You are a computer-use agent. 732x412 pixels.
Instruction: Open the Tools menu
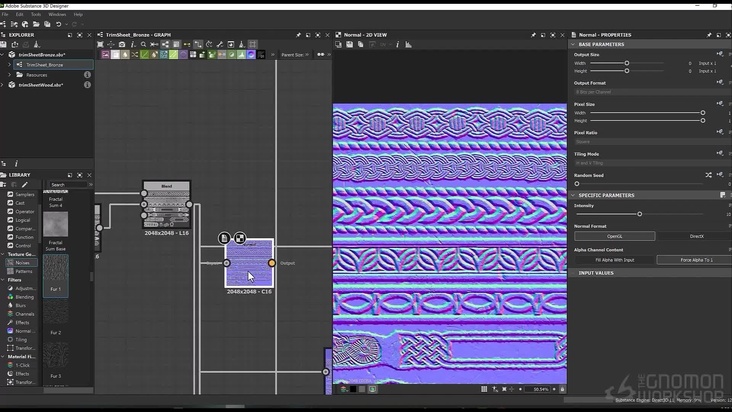(36, 14)
